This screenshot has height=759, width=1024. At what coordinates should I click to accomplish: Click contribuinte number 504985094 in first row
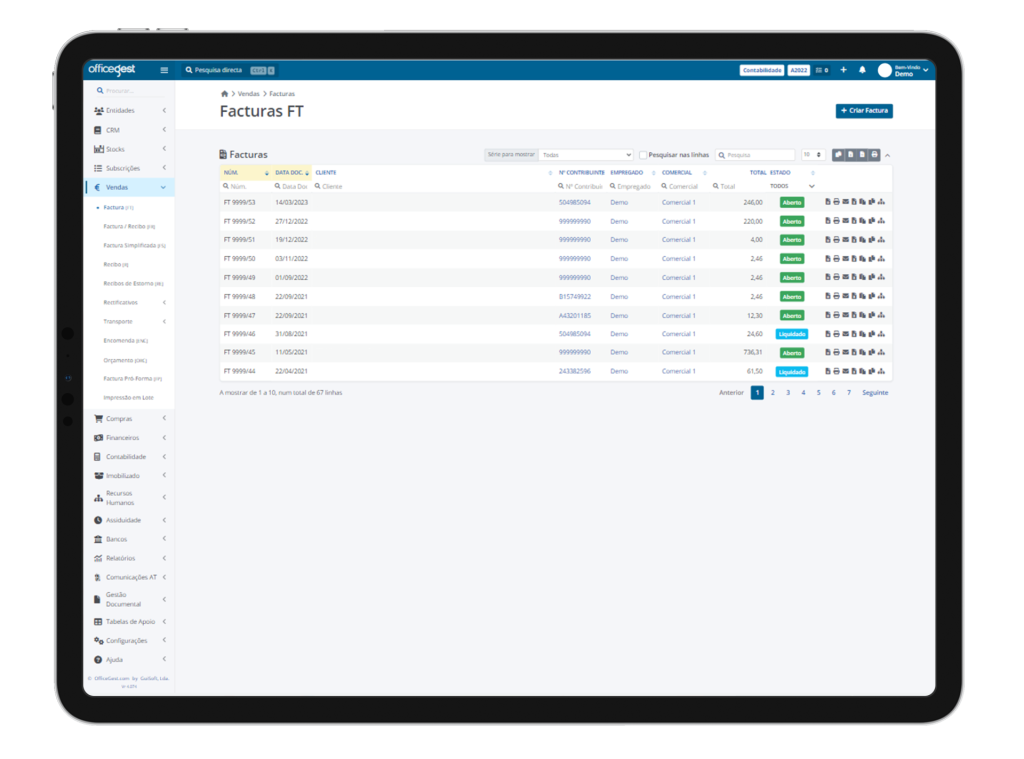click(575, 202)
